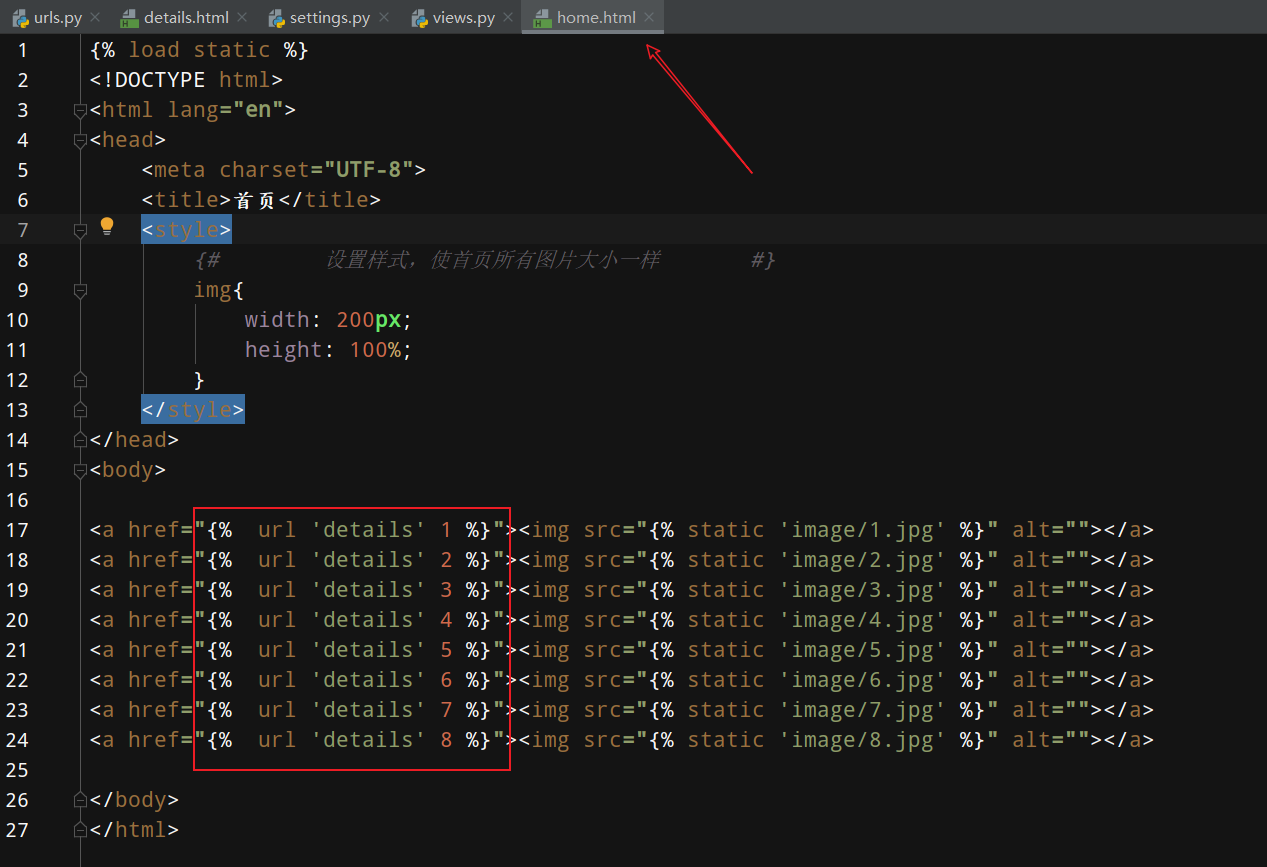Click the 'width' property name
Screen dimensions: 1267x867
(277, 320)
